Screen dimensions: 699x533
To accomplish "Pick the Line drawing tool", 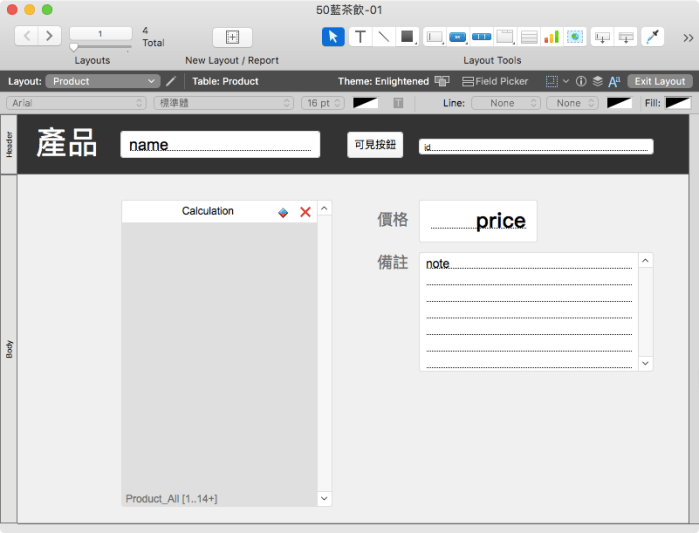I will (x=384, y=37).
